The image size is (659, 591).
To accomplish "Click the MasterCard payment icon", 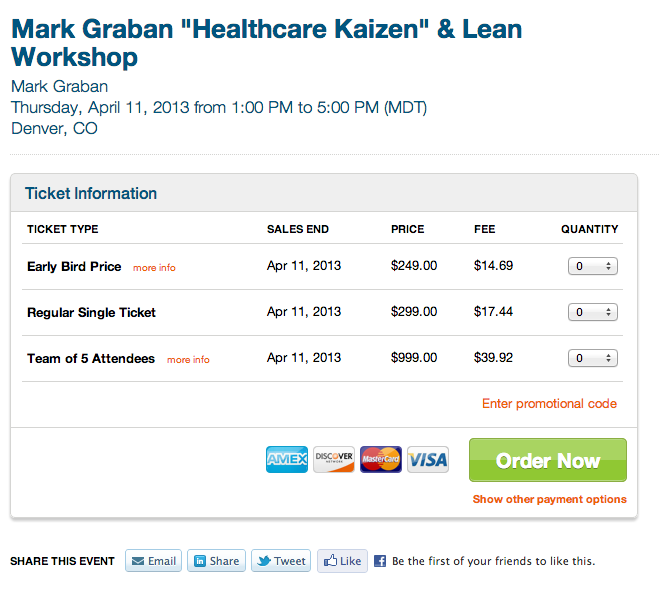I will point(381,459).
